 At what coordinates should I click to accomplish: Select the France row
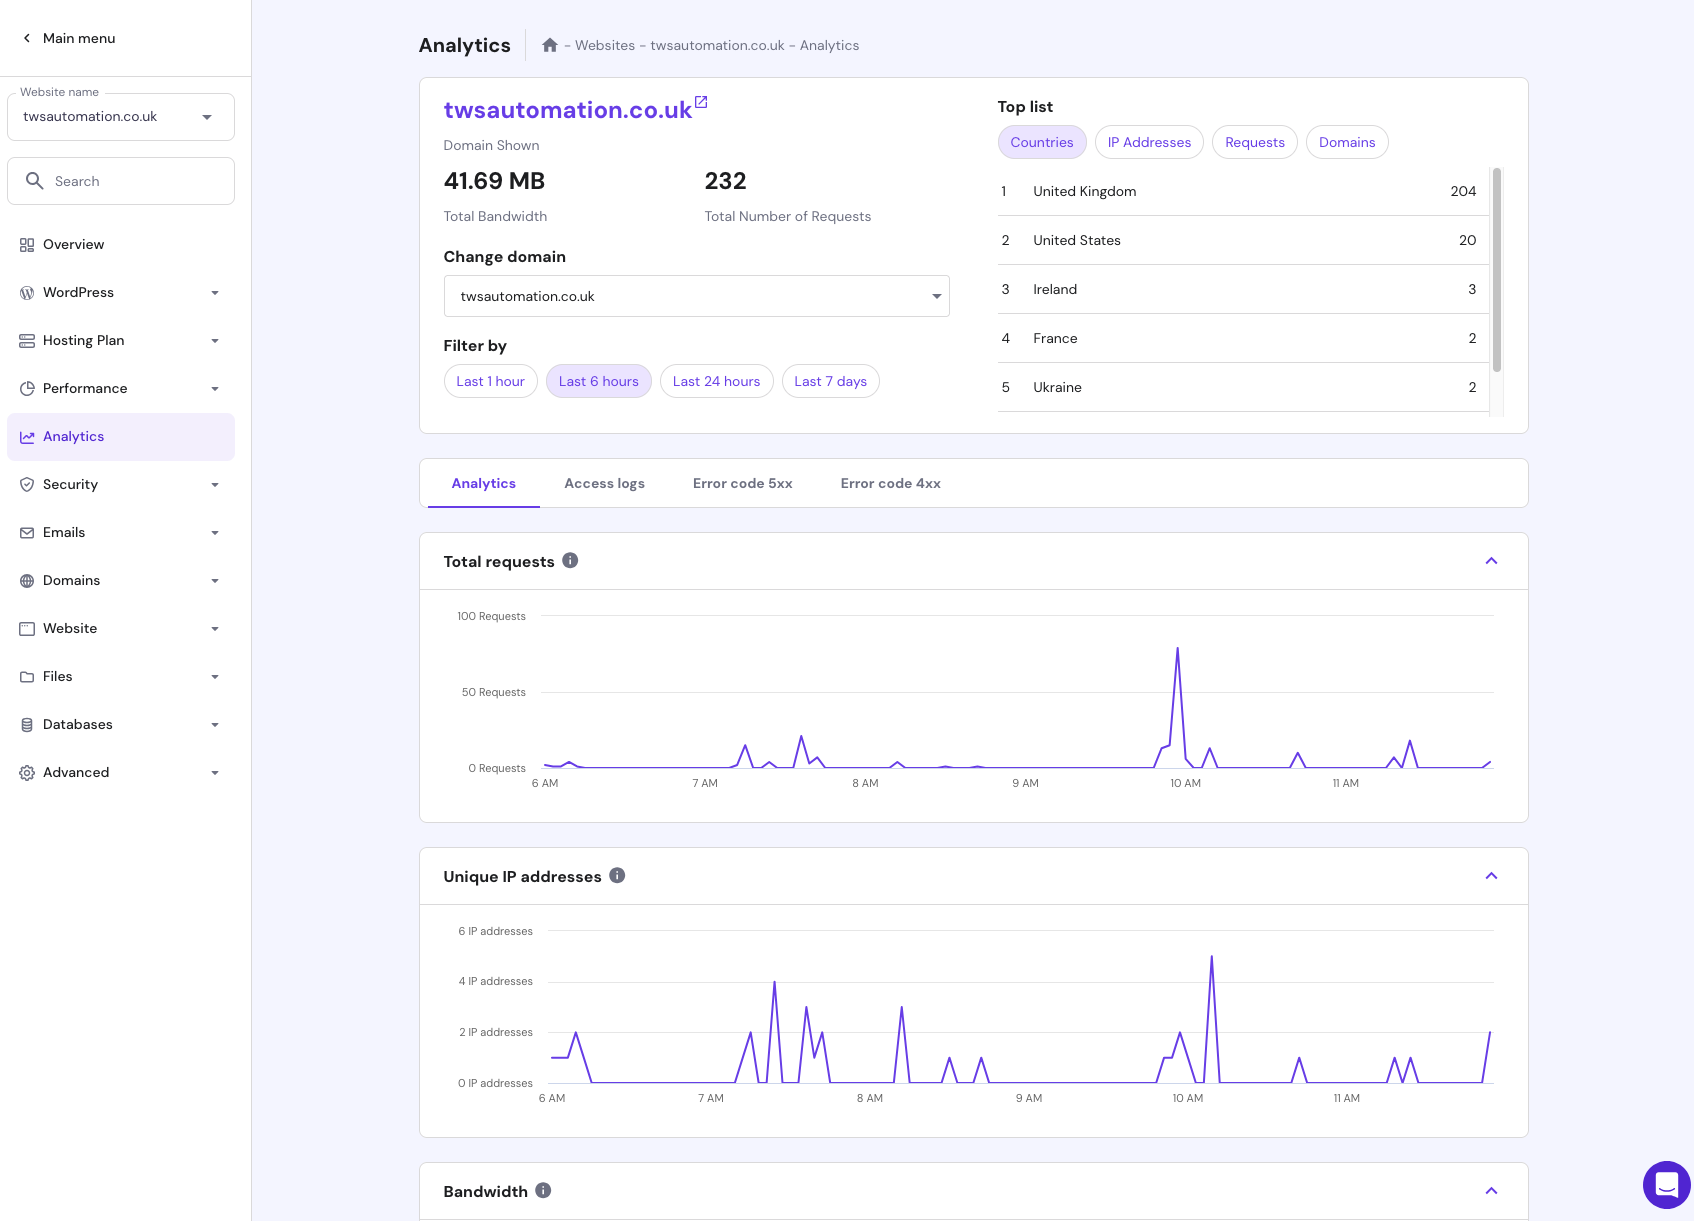[1243, 338]
